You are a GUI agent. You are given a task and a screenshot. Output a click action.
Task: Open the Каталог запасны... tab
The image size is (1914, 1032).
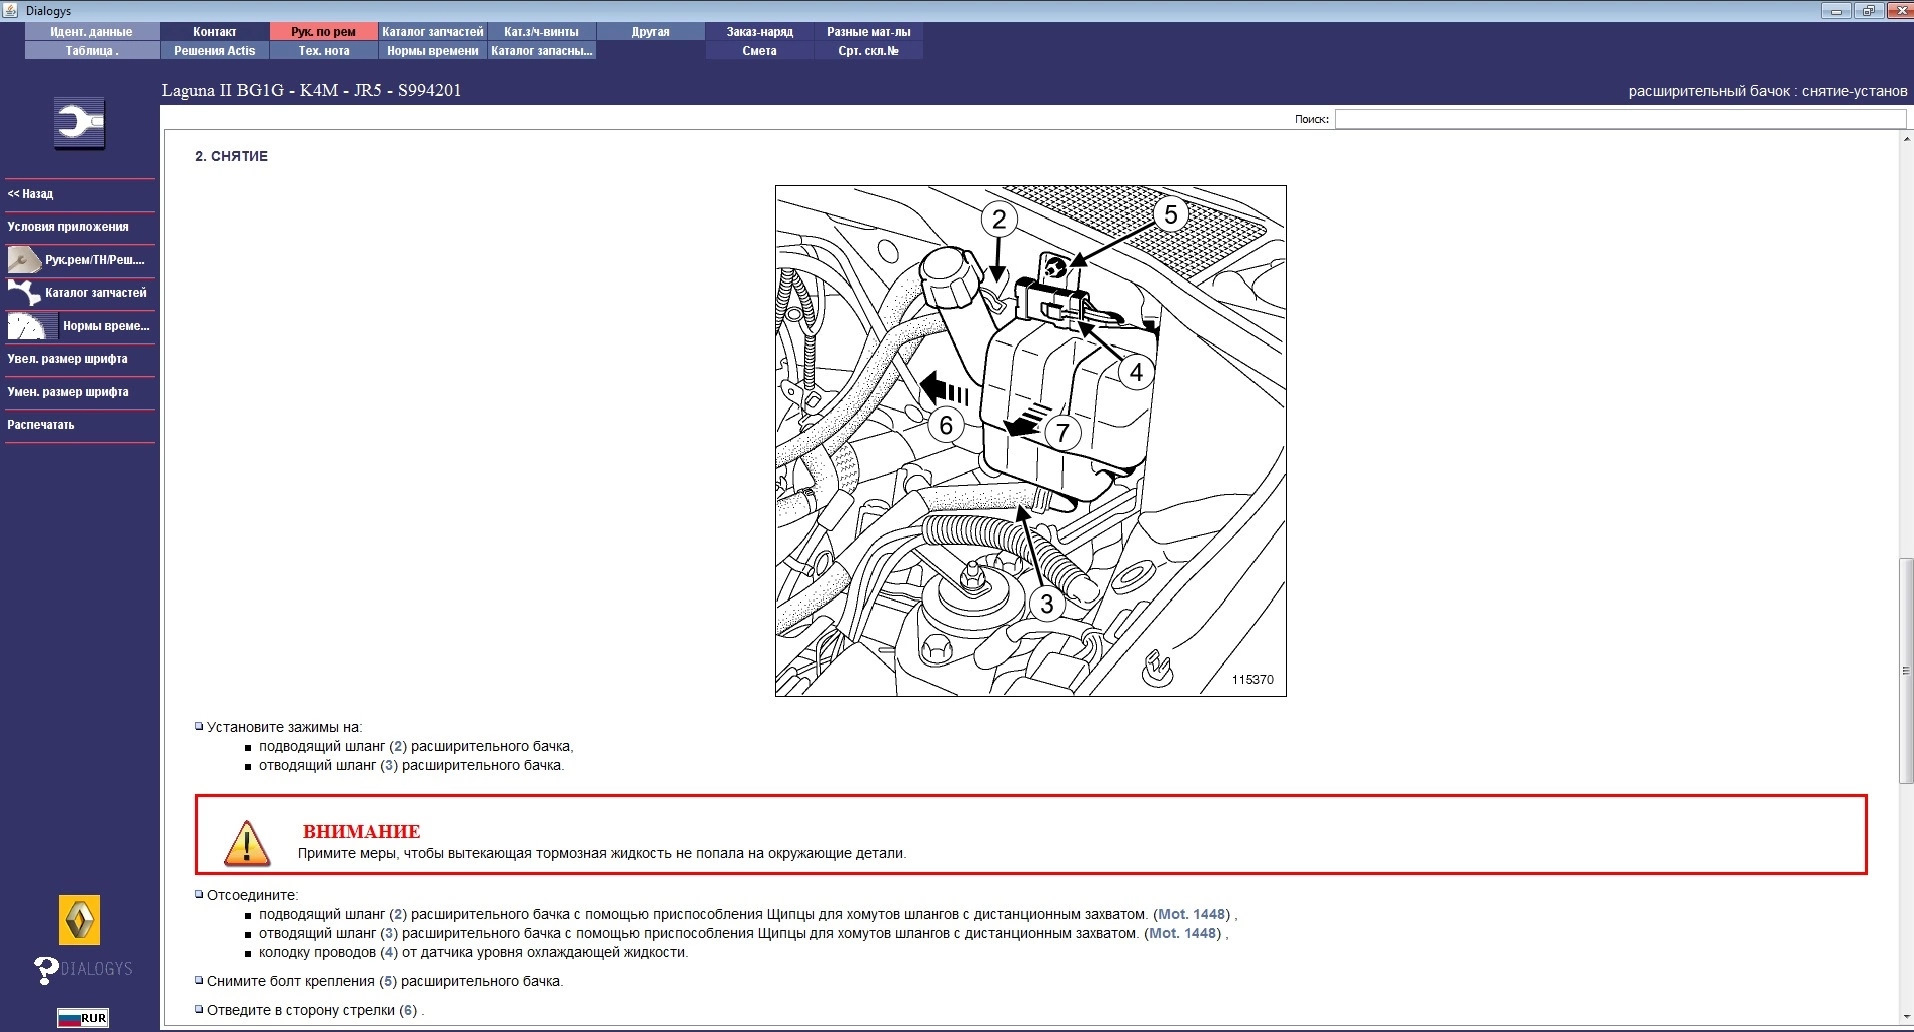[541, 51]
